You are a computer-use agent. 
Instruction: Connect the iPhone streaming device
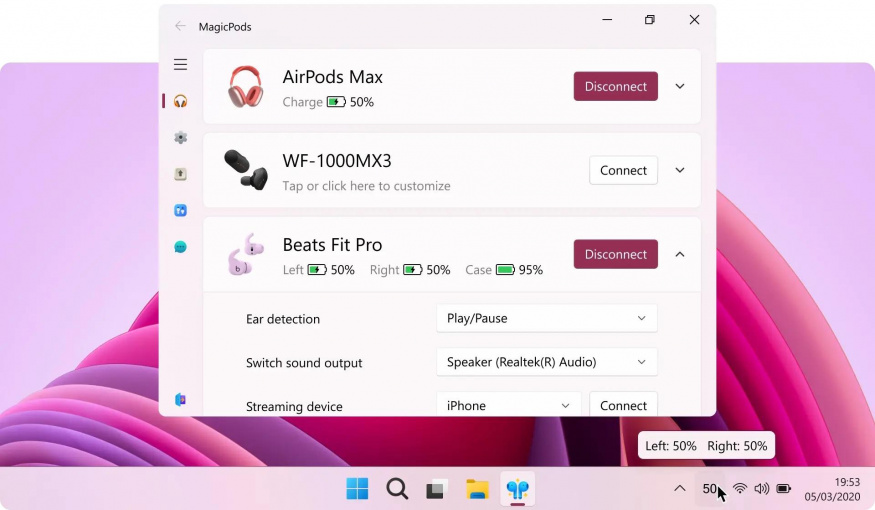[x=623, y=405]
